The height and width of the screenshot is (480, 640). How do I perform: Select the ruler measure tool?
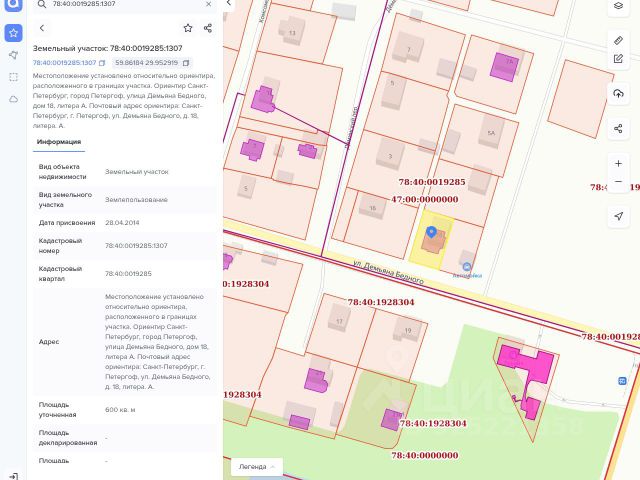618,40
